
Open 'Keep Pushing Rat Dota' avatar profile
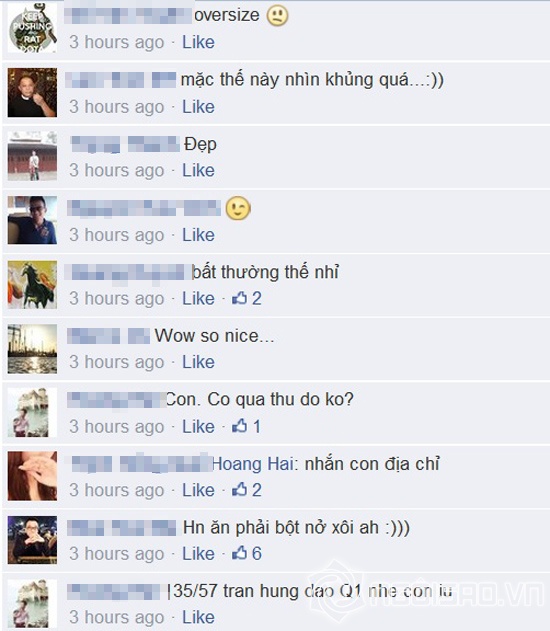click(x=32, y=28)
